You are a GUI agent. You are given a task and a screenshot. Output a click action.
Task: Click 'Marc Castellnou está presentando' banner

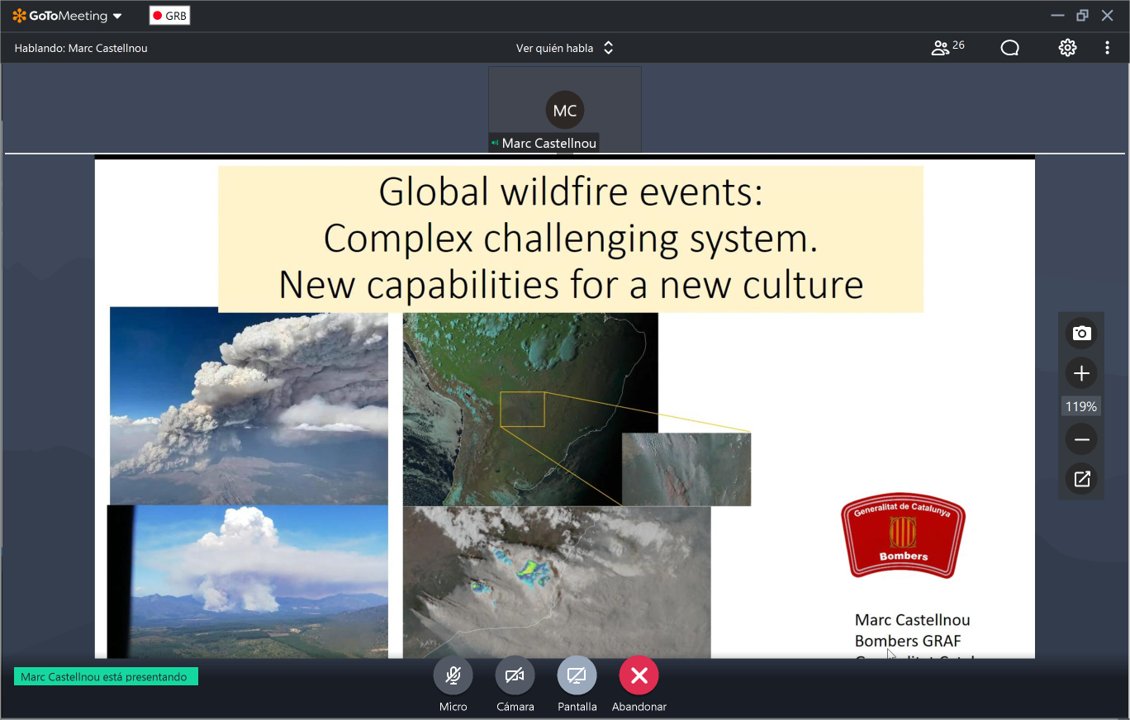105,677
